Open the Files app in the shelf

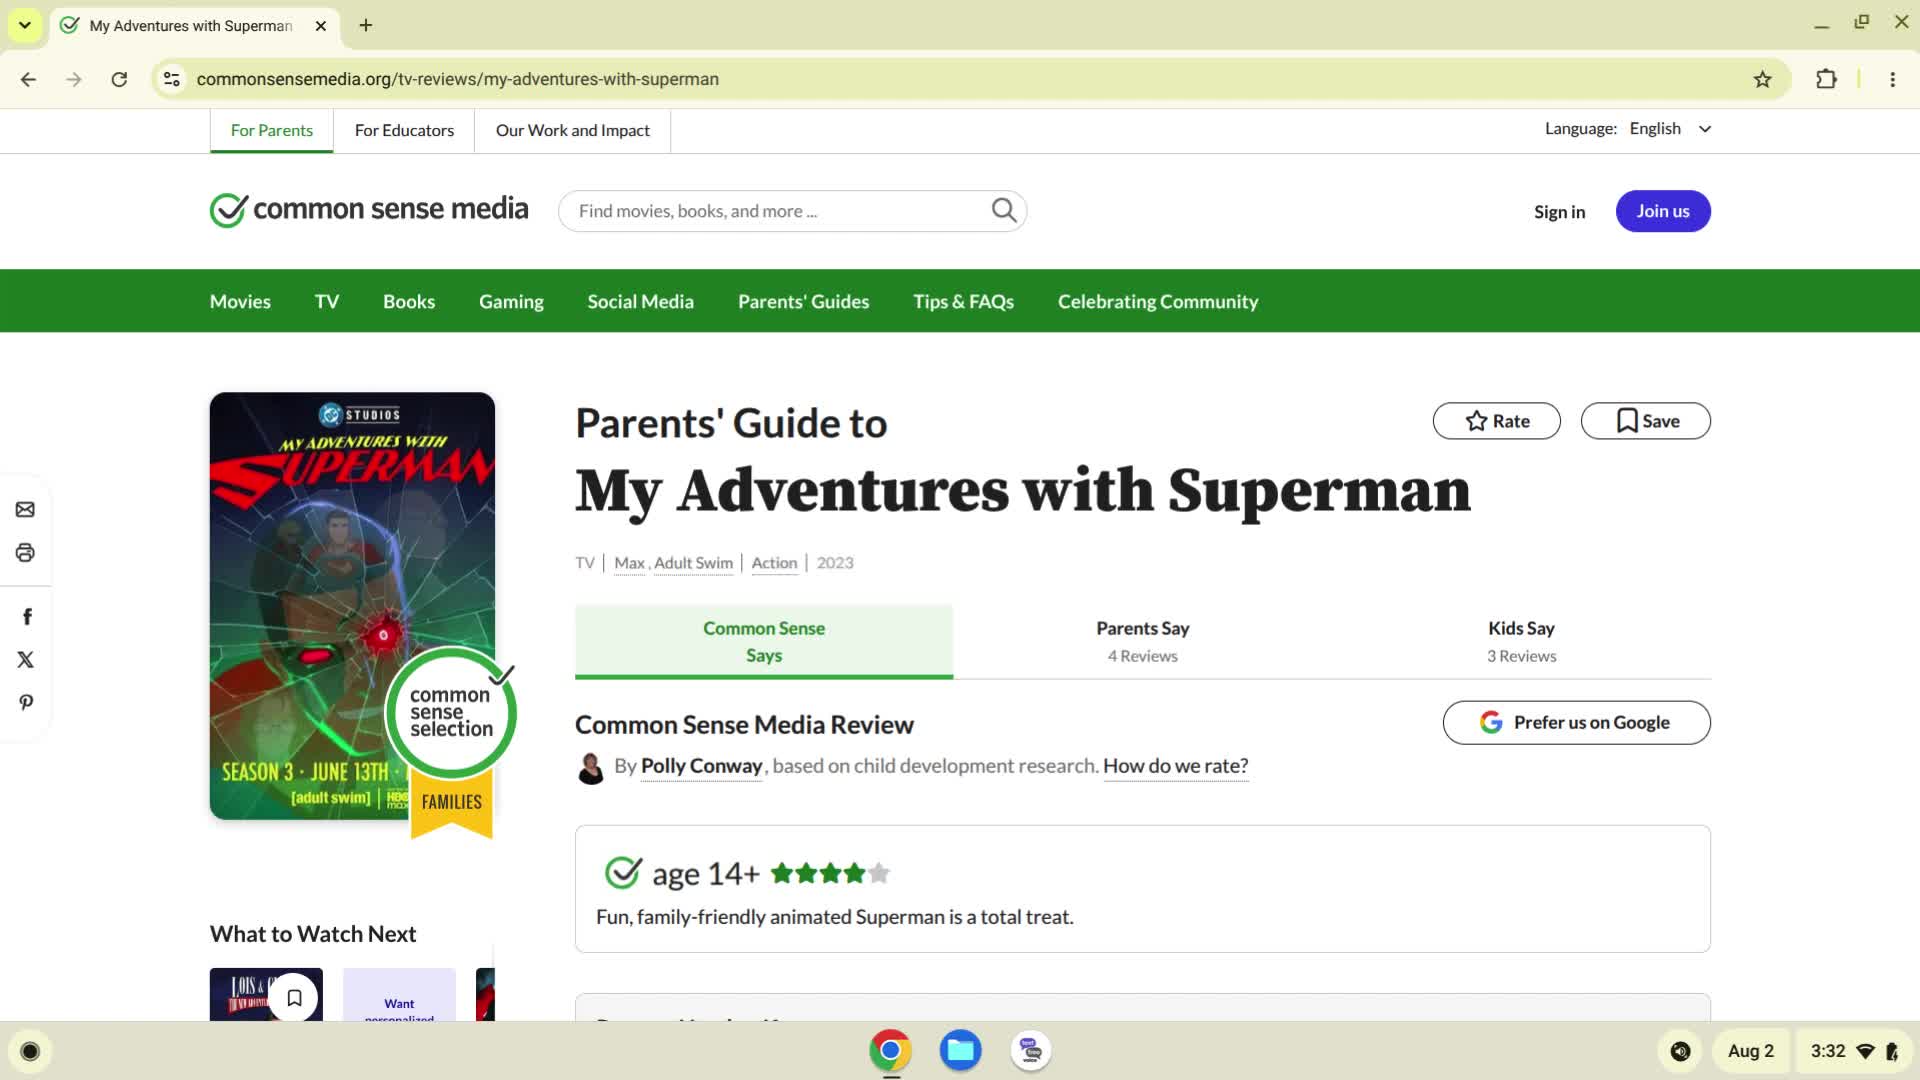coord(960,1051)
